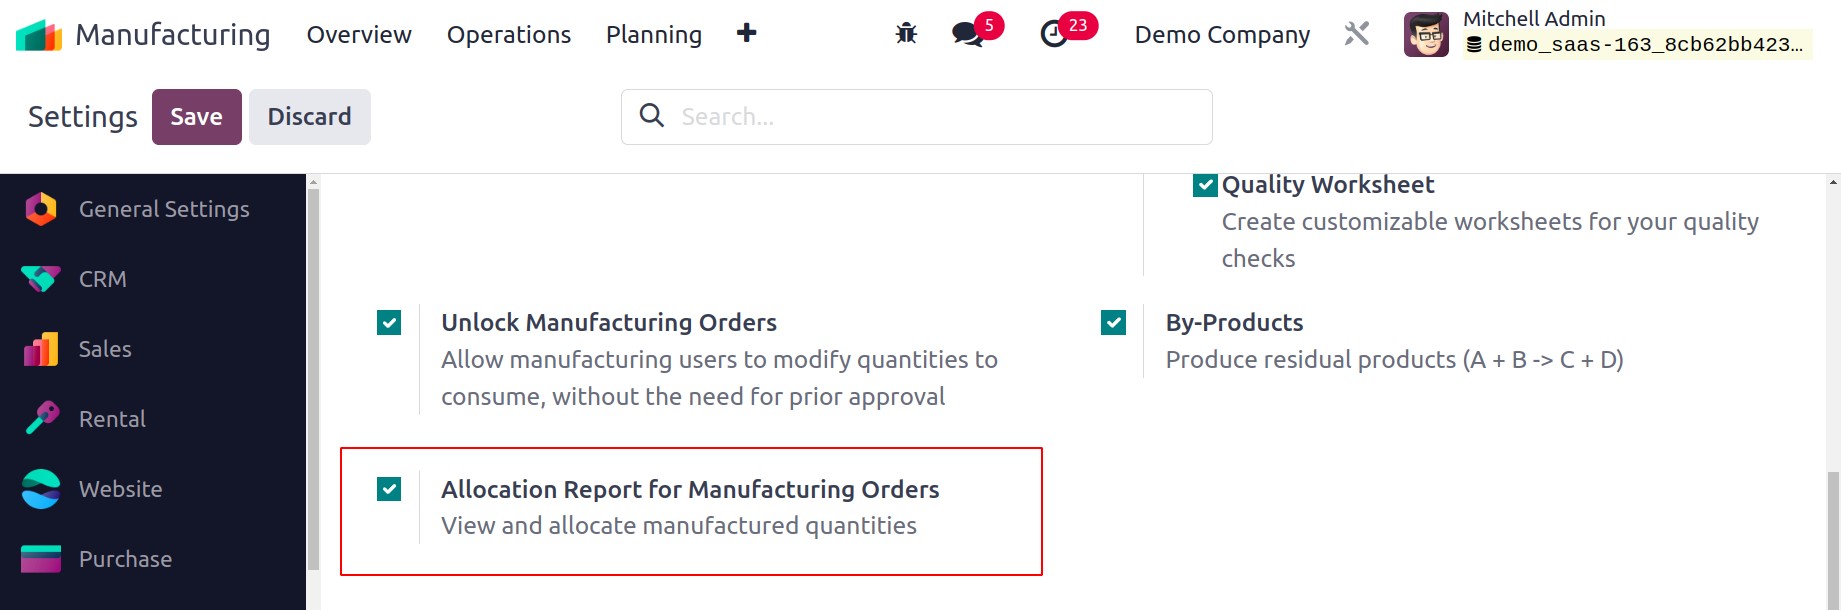Screen dimensions: 1841x610
Task: Click the Save button
Action: [197, 117]
